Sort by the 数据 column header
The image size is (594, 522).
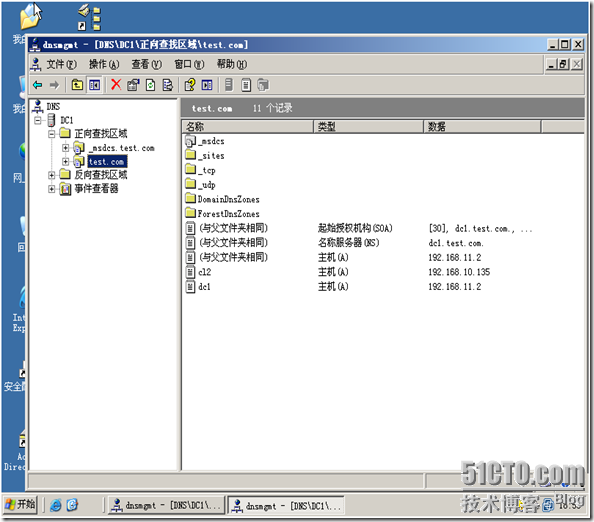482,127
